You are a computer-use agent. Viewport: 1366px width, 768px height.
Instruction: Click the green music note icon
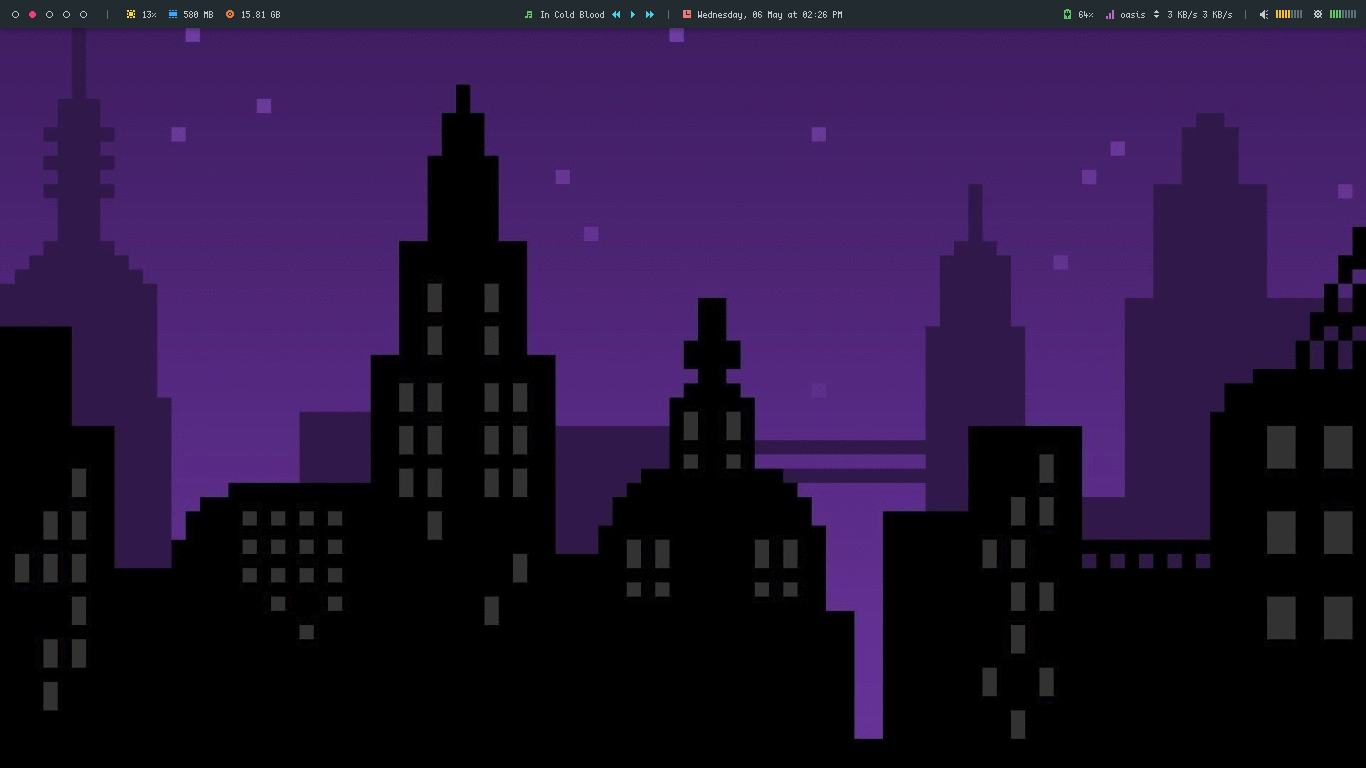[x=529, y=14]
